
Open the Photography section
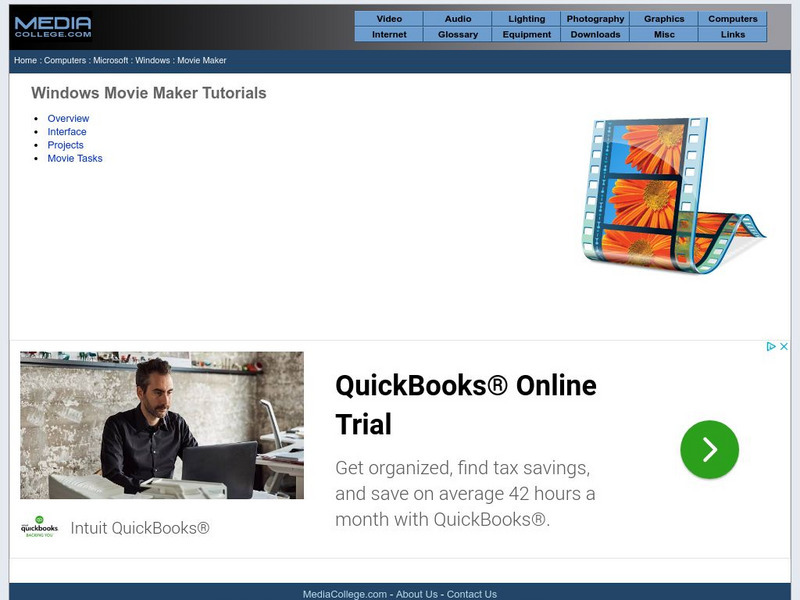(x=595, y=19)
